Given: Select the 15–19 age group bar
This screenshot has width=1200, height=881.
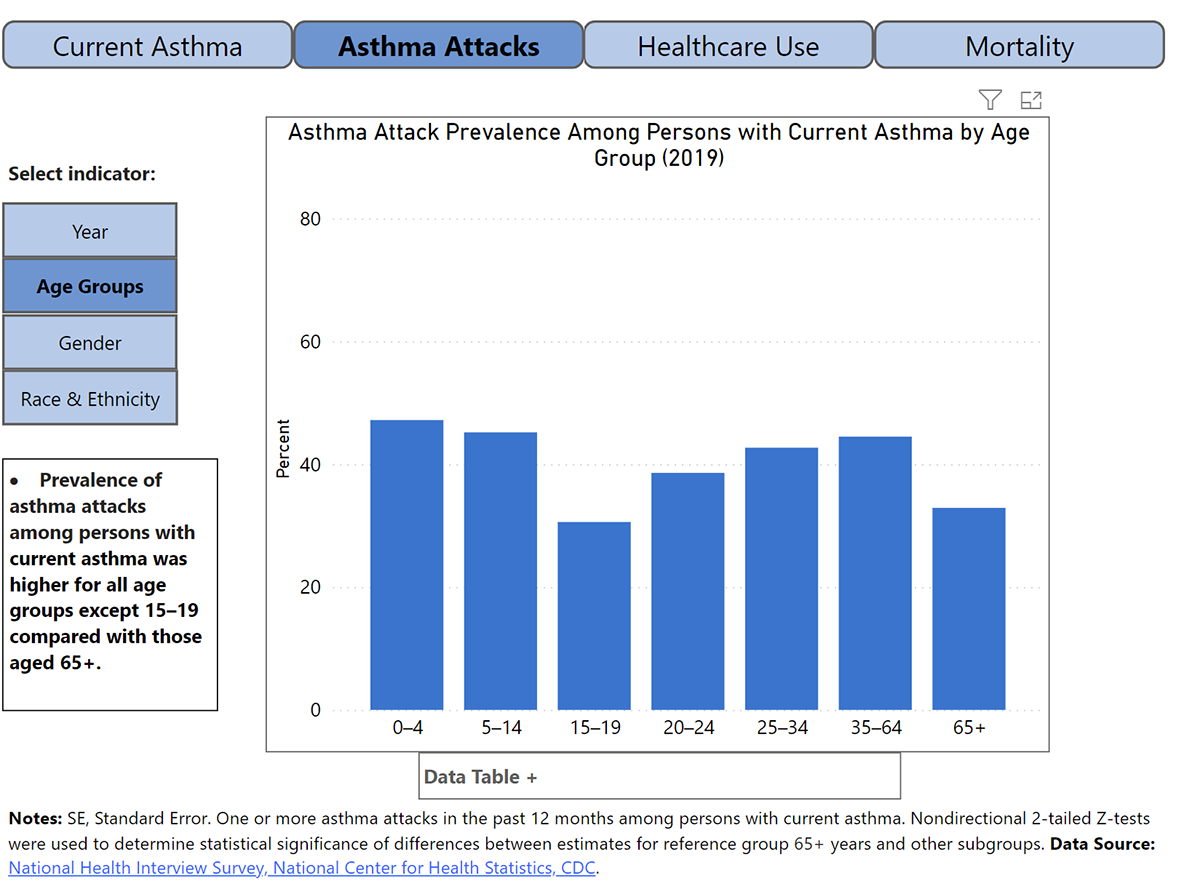Looking at the screenshot, I should click(594, 615).
